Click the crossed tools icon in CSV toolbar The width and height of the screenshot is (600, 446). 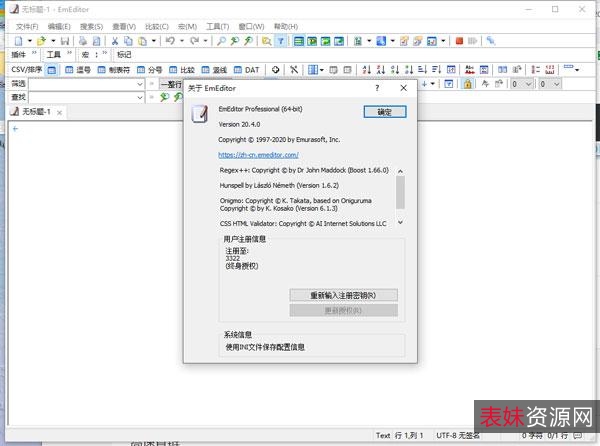(293, 70)
